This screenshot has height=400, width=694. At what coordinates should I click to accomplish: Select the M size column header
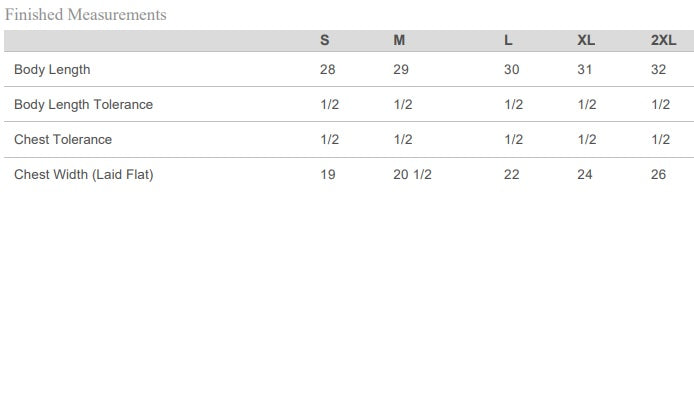pyautogui.click(x=399, y=41)
